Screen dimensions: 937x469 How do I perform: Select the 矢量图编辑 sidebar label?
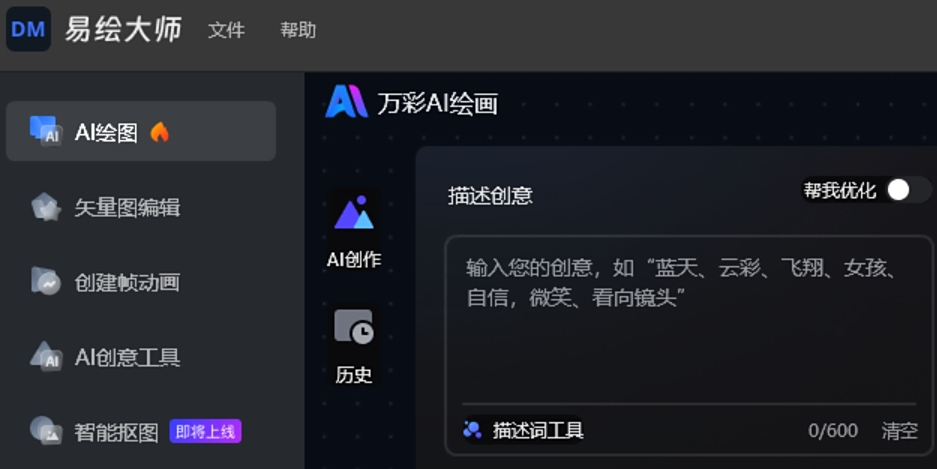pos(127,207)
